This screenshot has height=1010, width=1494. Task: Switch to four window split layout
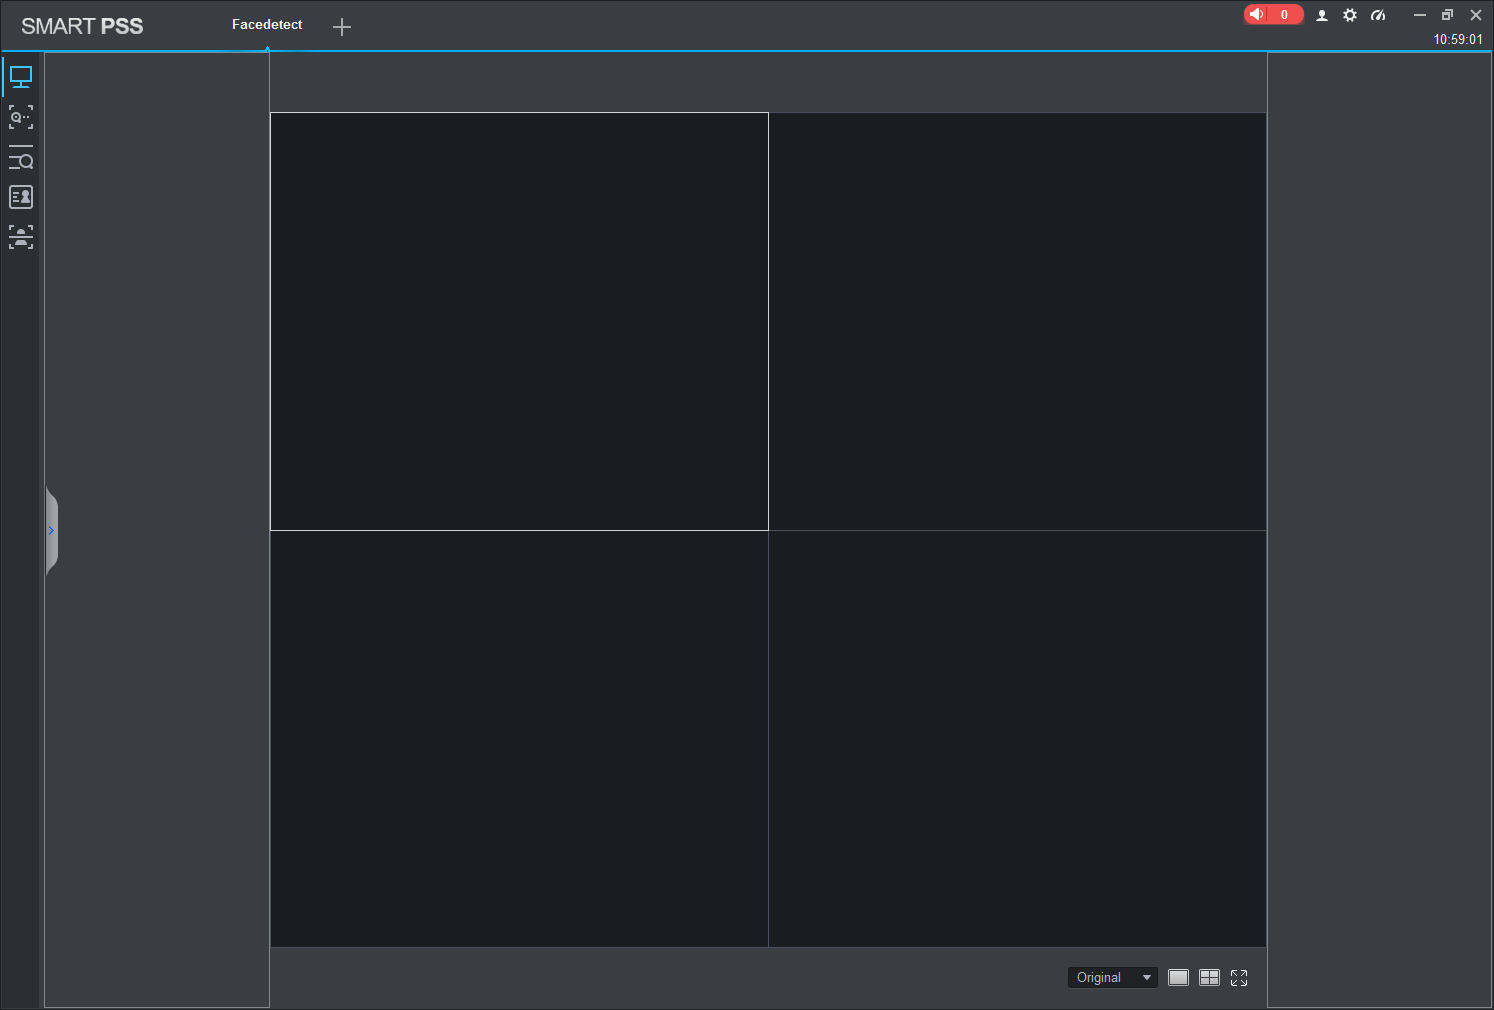tap(1209, 978)
